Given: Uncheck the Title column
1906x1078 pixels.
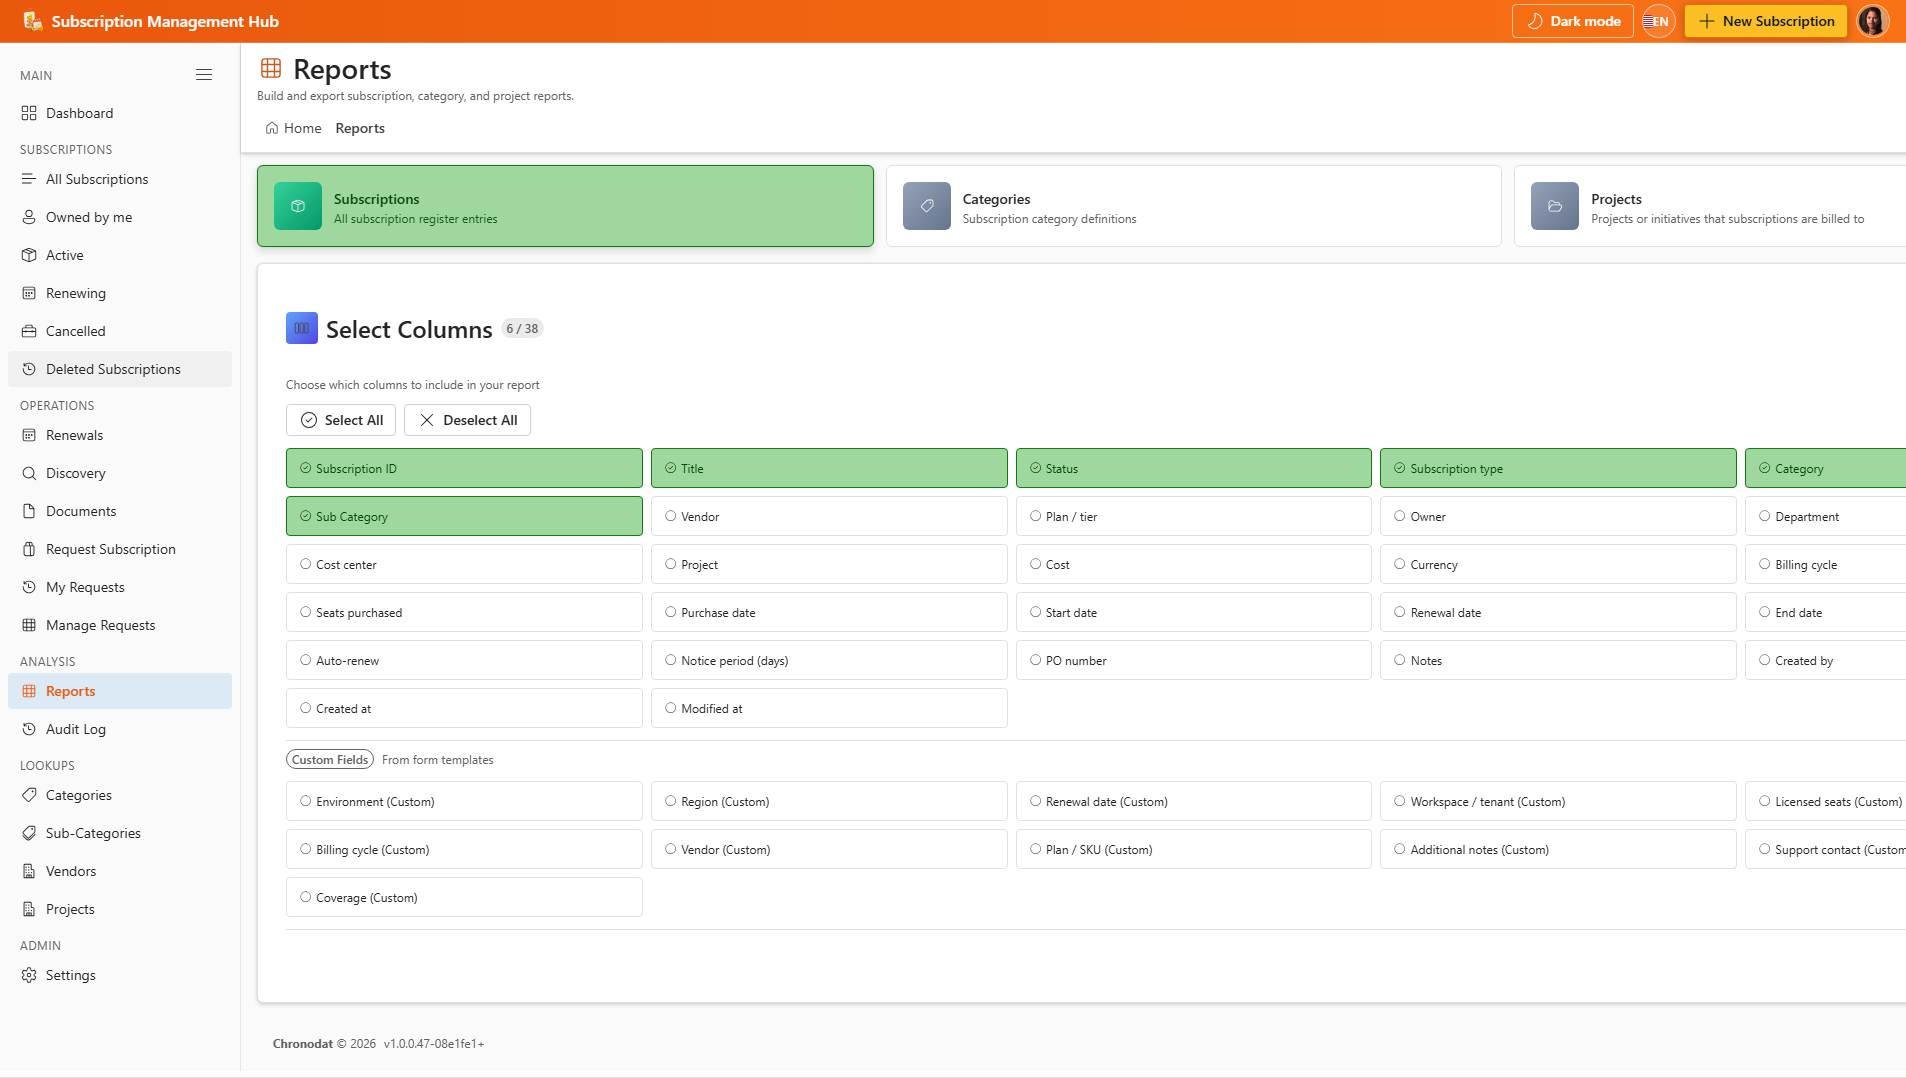Looking at the screenshot, I should pos(829,468).
